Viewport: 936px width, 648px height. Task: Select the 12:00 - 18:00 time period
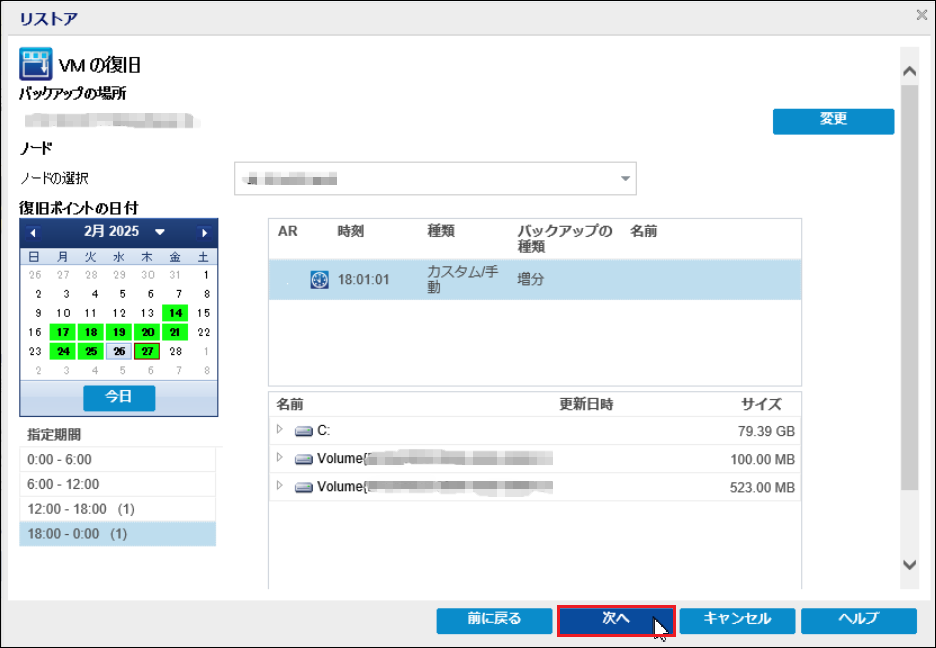click(117, 509)
